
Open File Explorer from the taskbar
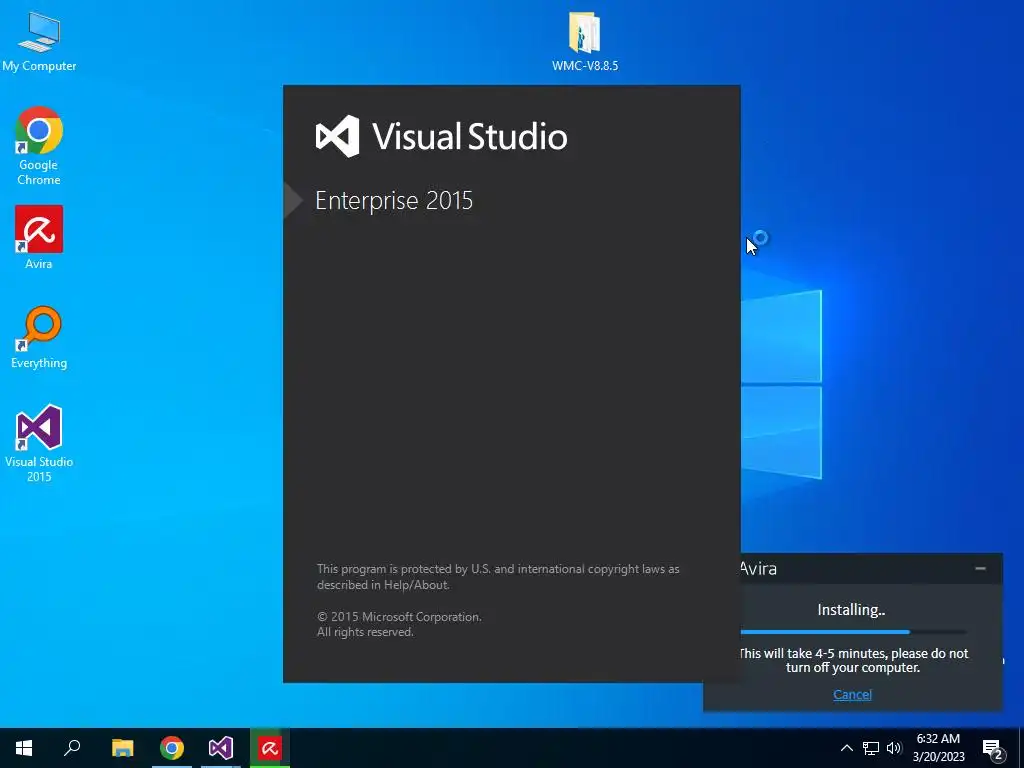click(x=122, y=748)
